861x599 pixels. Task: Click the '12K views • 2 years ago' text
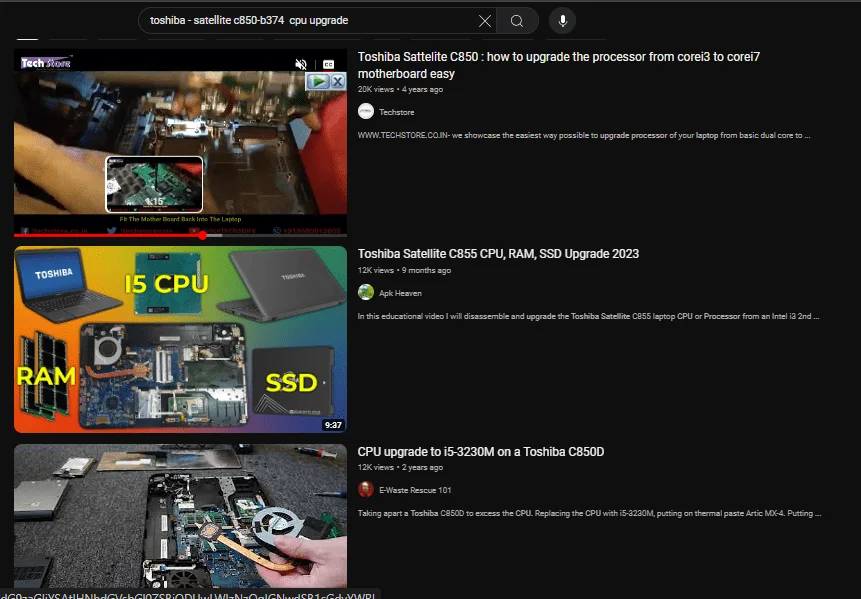pyautogui.click(x=400, y=468)
